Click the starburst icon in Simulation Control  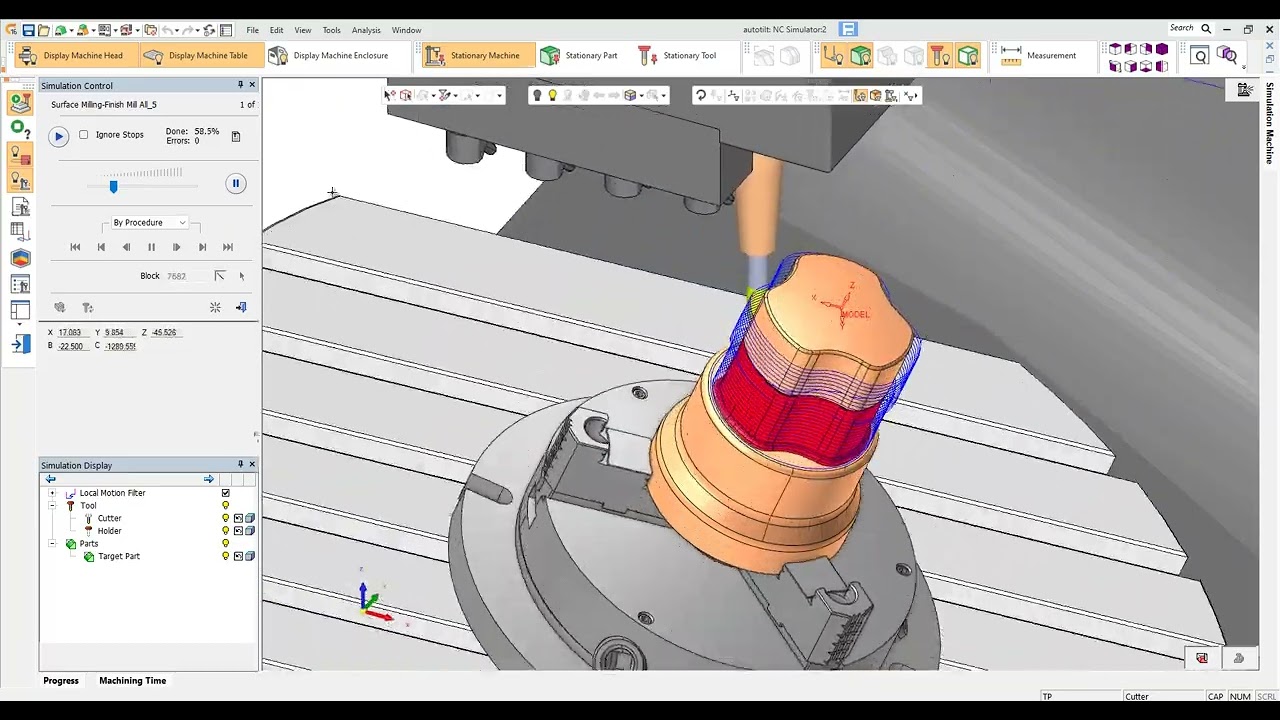coord(215,307)
